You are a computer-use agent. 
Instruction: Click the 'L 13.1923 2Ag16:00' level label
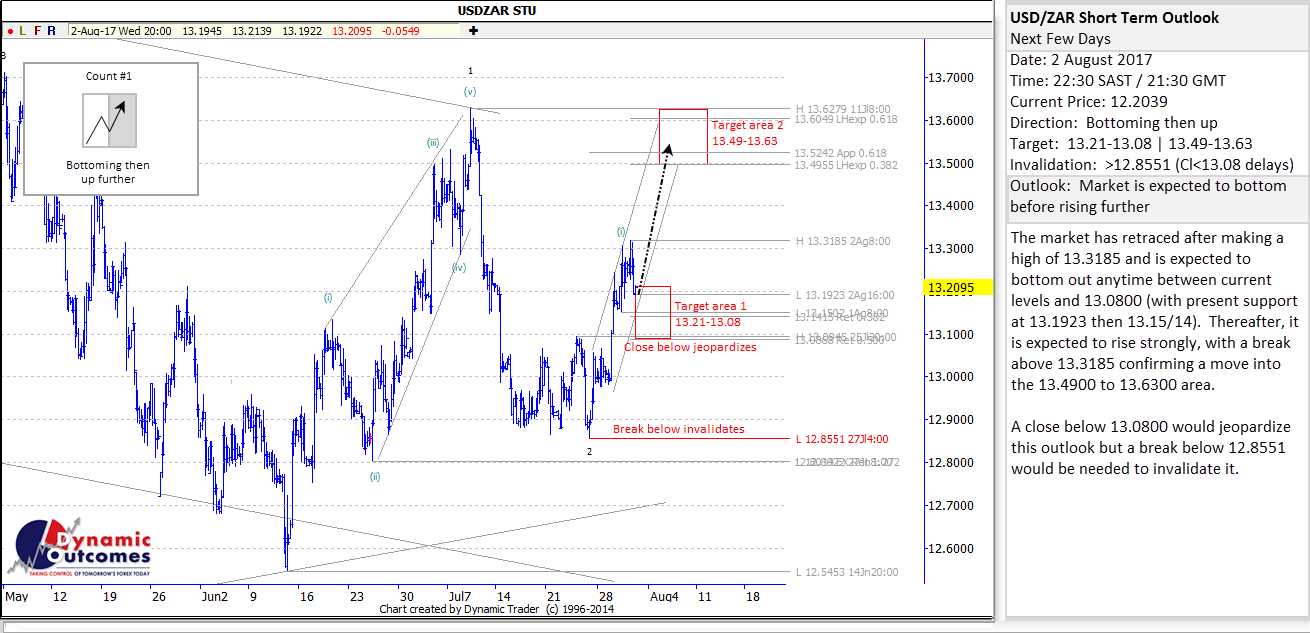[846, 295]
